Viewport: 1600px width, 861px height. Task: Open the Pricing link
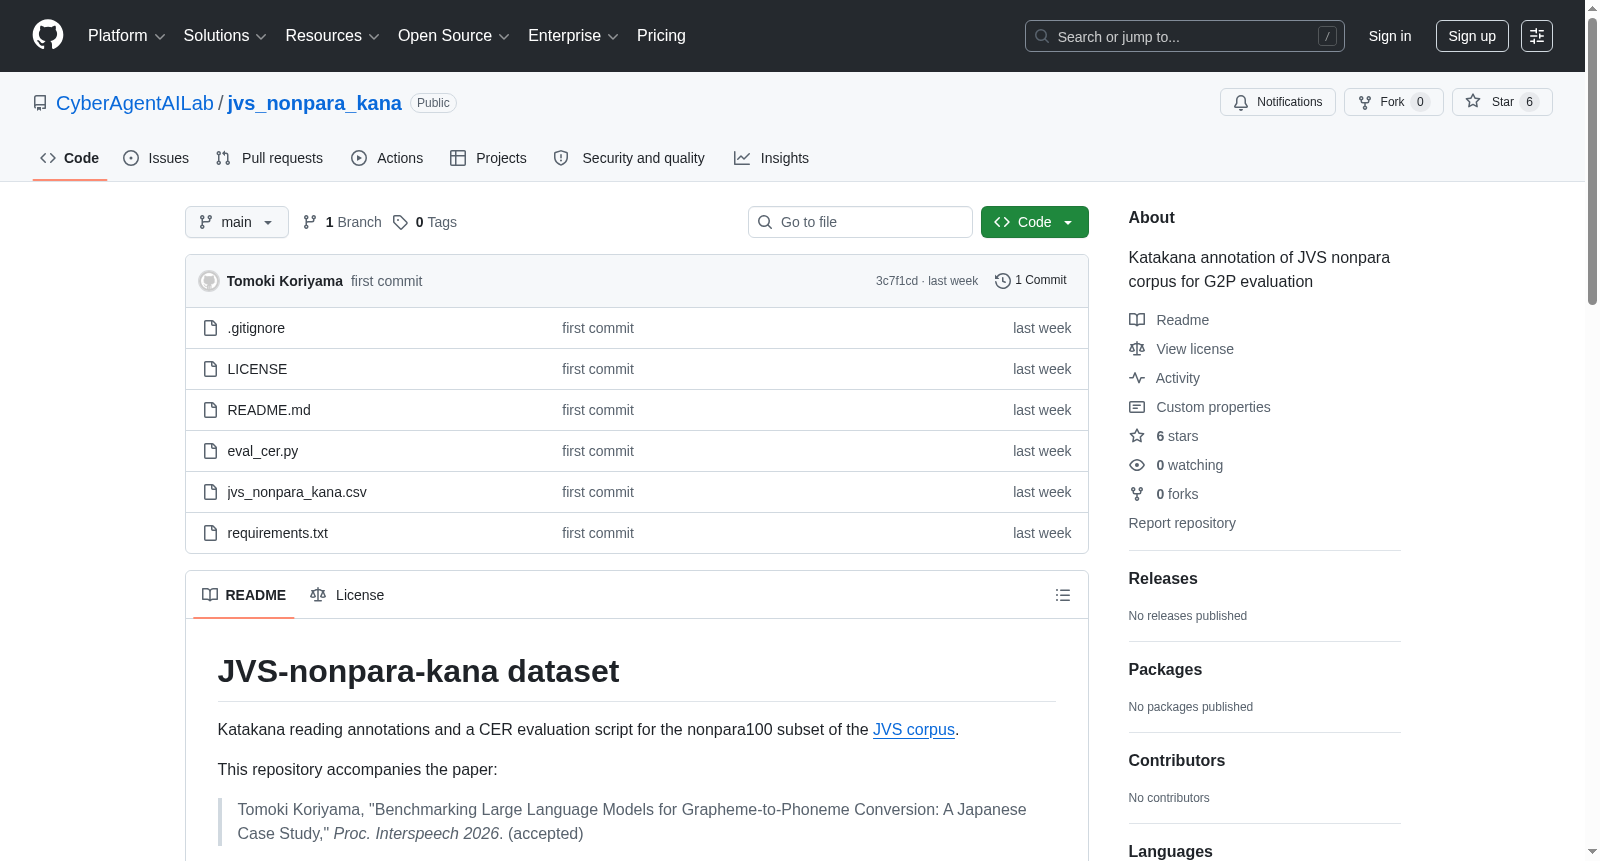point(661,36)
